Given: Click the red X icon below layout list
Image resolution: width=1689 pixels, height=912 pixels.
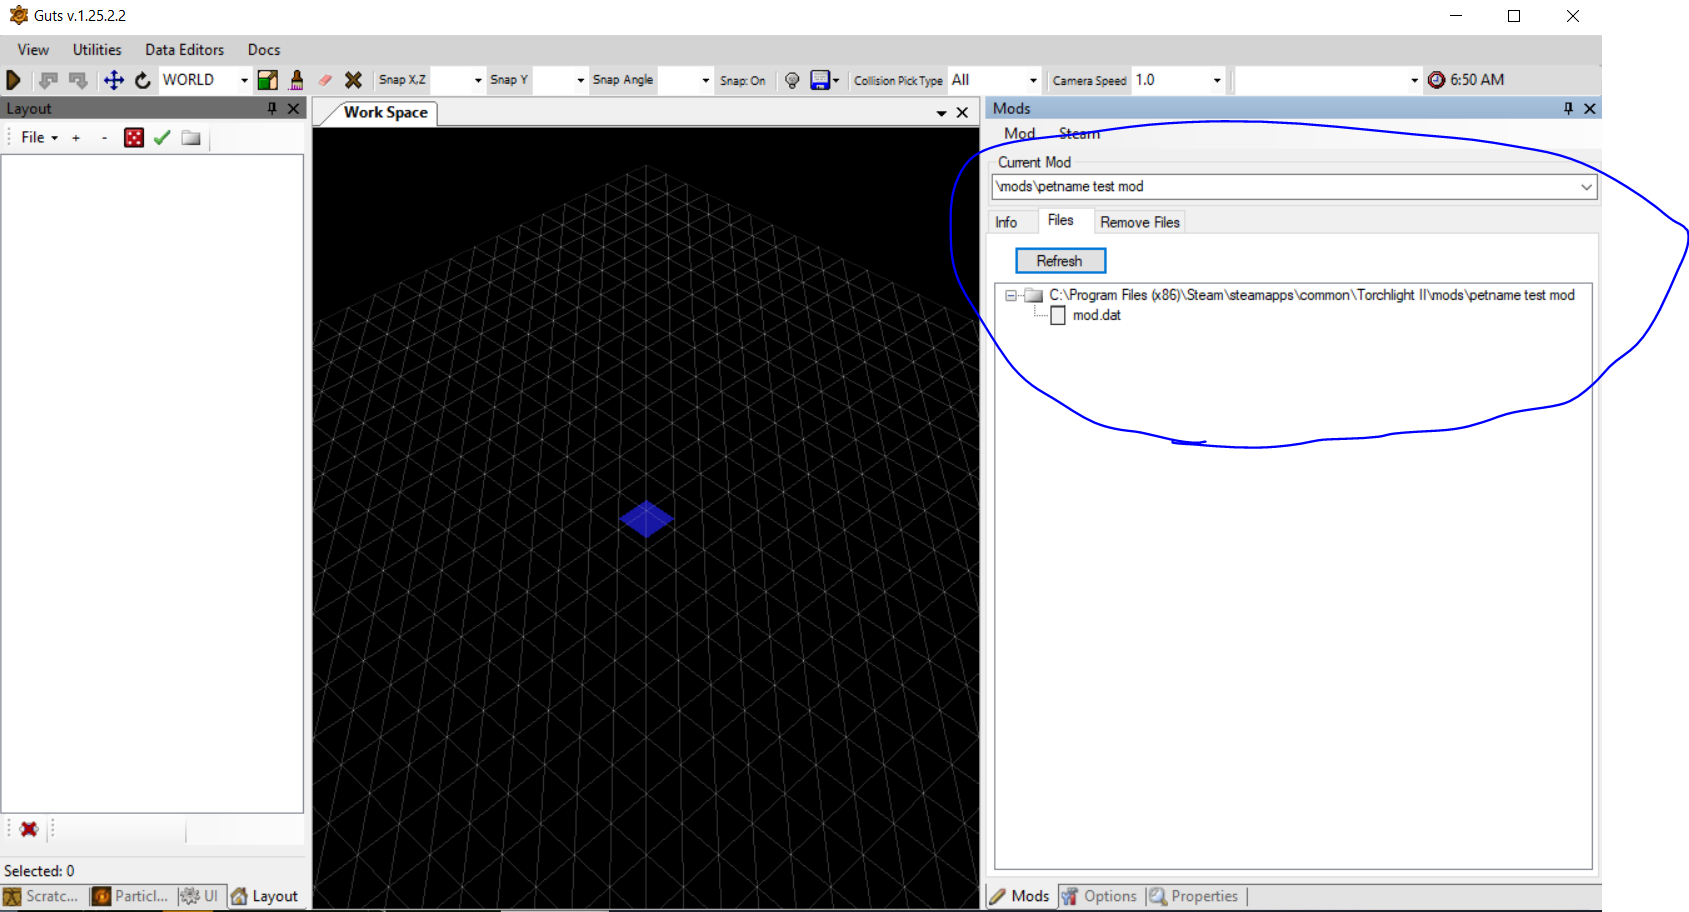Looking at the screenshot, I should click(x=29, y=829).
